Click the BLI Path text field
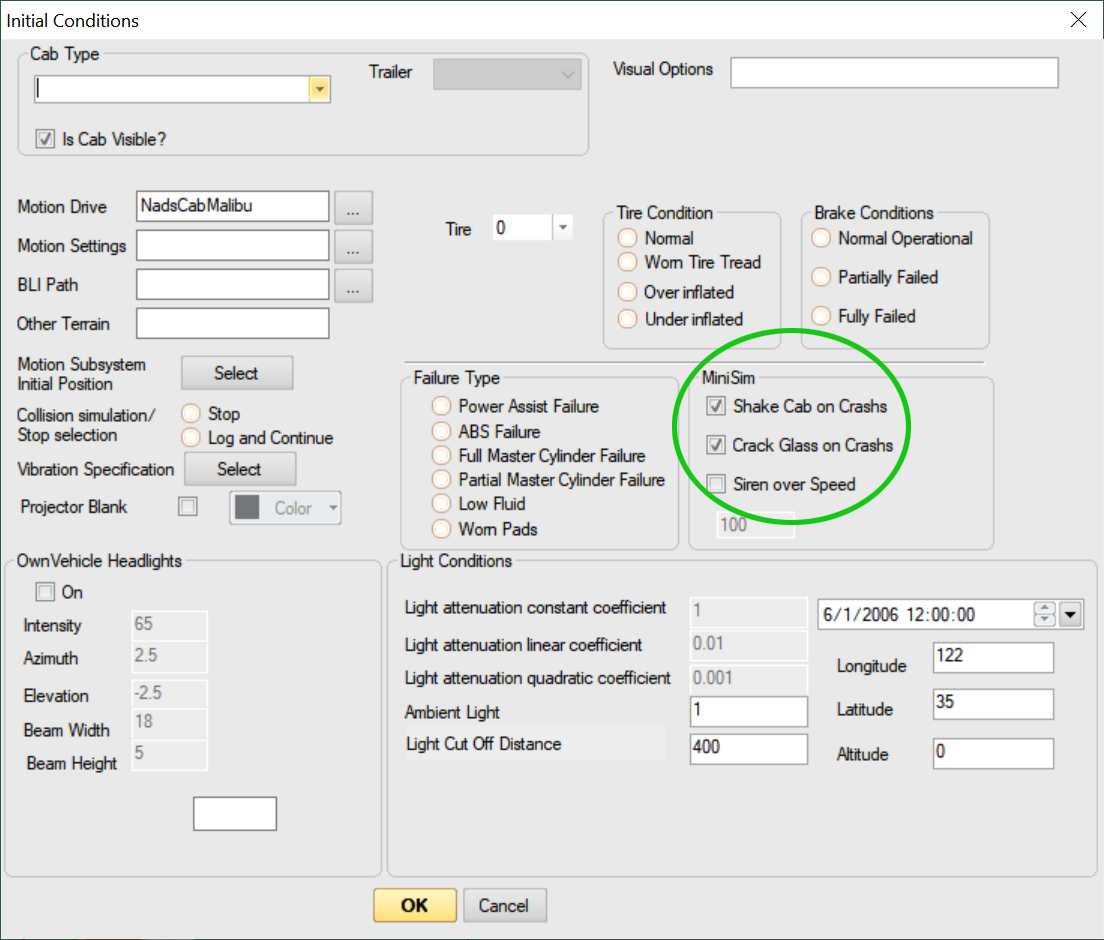1104x940 pixels. 232,284
